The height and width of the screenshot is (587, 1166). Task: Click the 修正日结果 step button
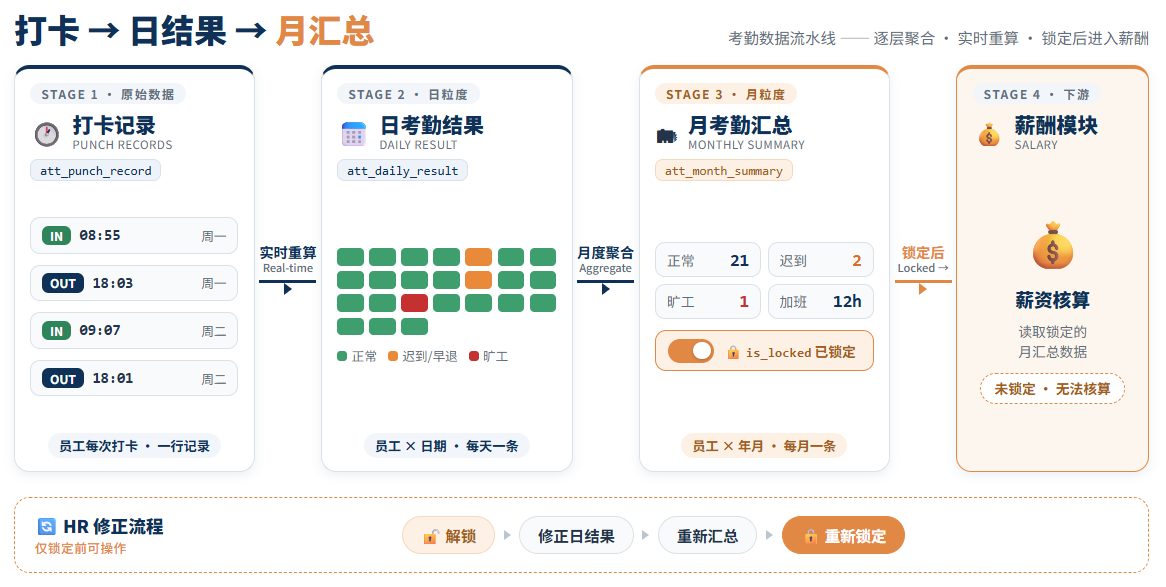tap(576, 536)
